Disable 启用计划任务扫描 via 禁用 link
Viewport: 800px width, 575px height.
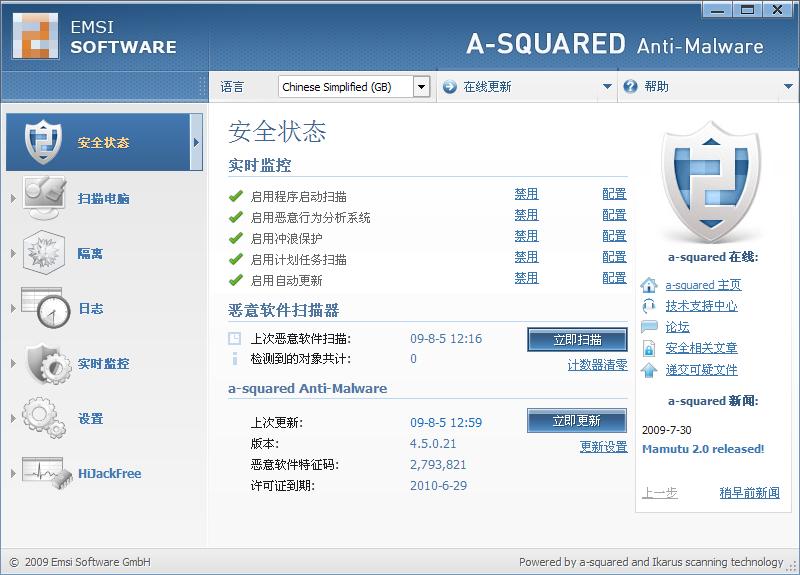[x=527, y=257]
